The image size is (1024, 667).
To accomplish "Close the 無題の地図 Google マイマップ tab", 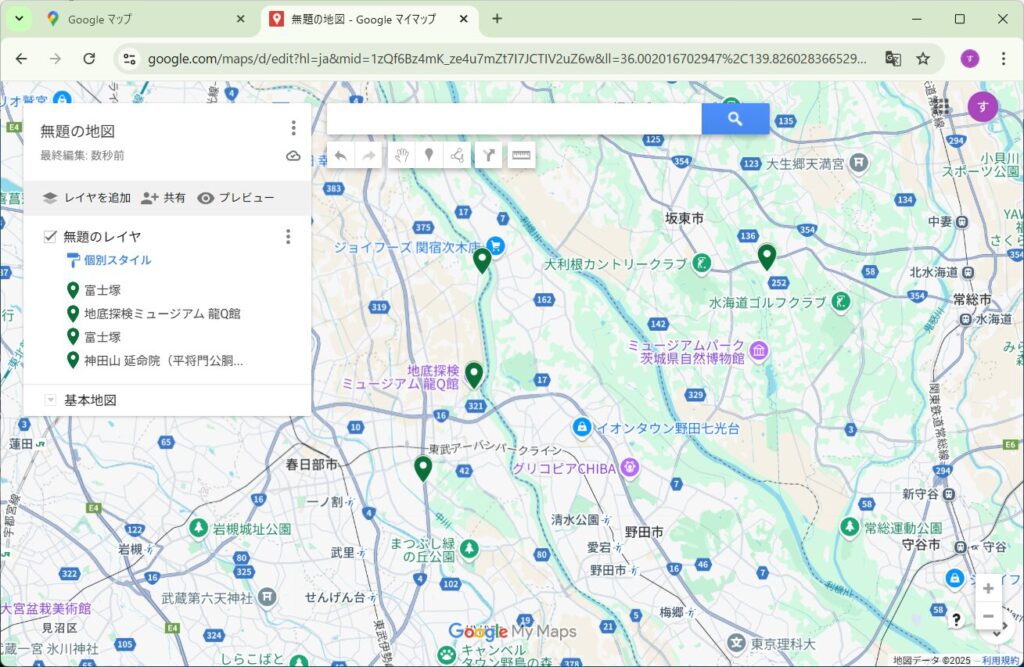I will click(464, 19).
